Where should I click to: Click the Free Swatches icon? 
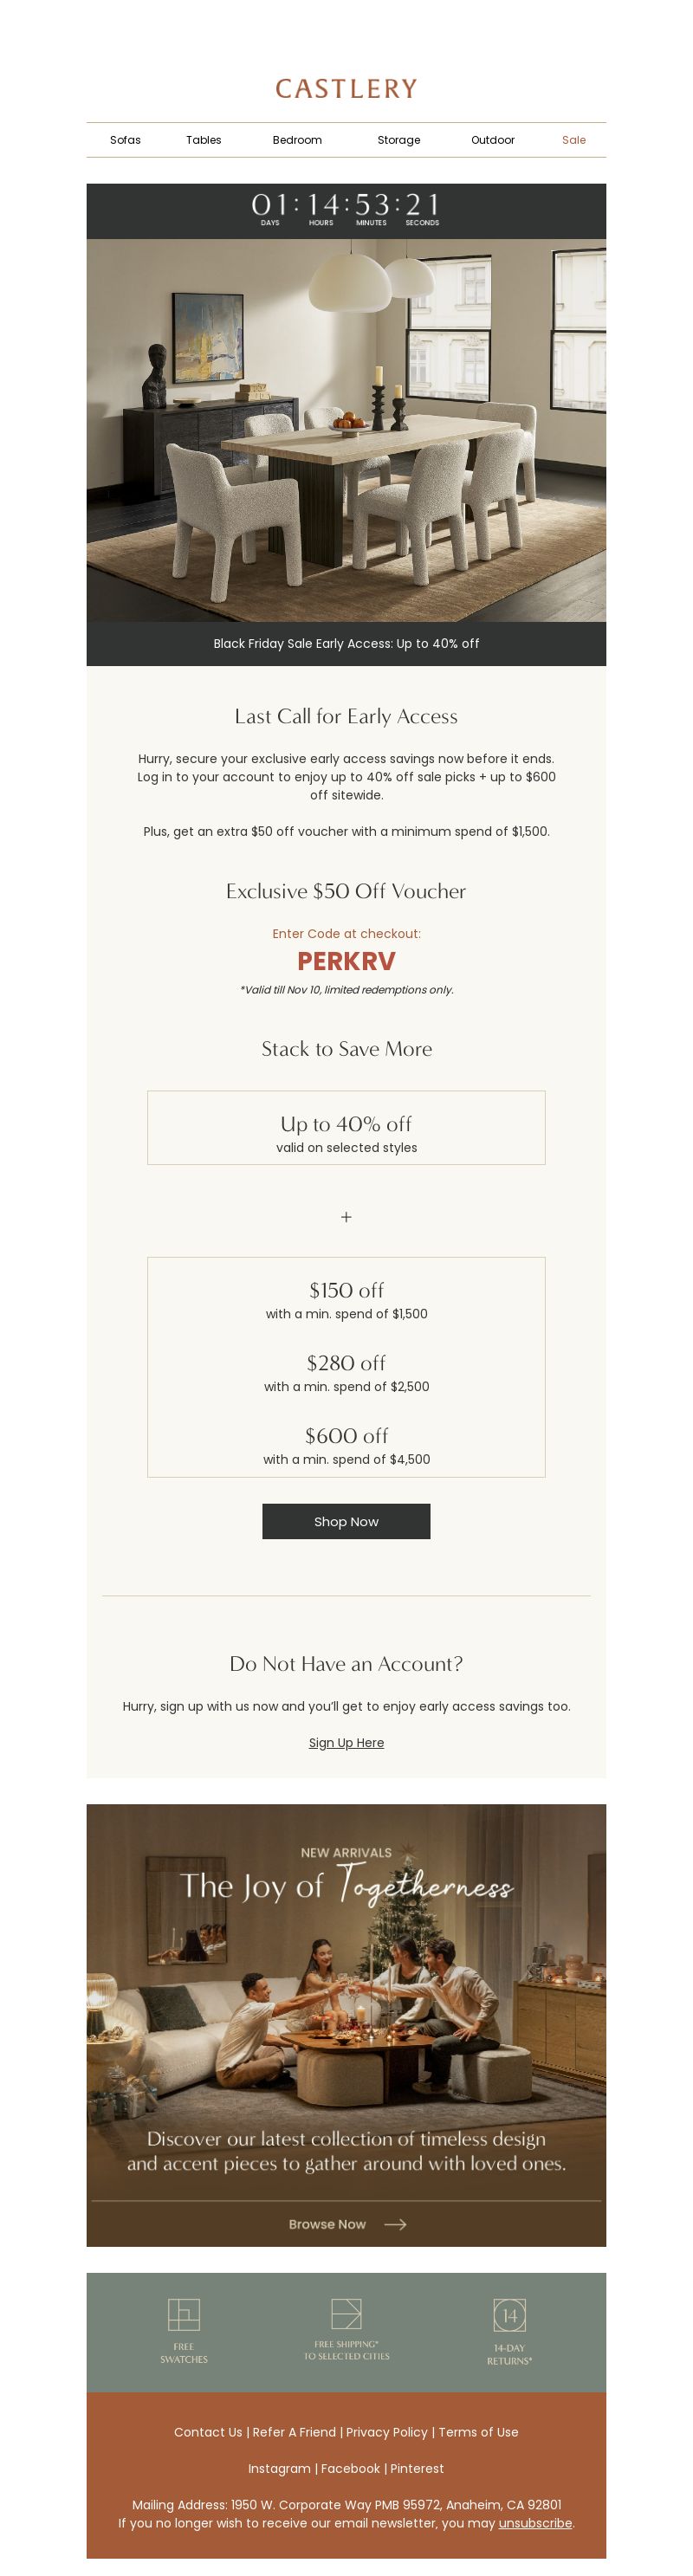[x=183, y=2314]
